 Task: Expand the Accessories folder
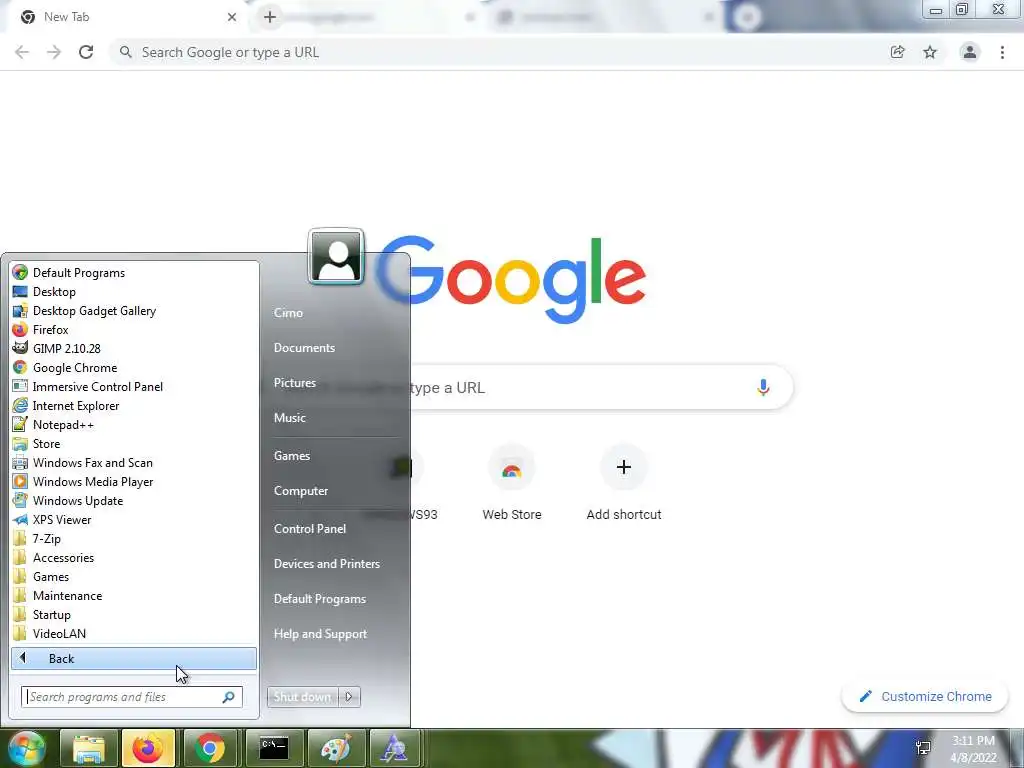(x=134, y=557)
